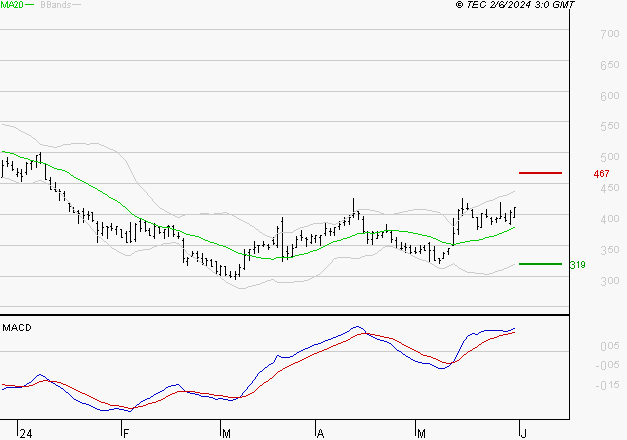Click the -015 MACD axis label
This screenshot has width=627, height=440.
pyautogui.click(x=607, y=385)
